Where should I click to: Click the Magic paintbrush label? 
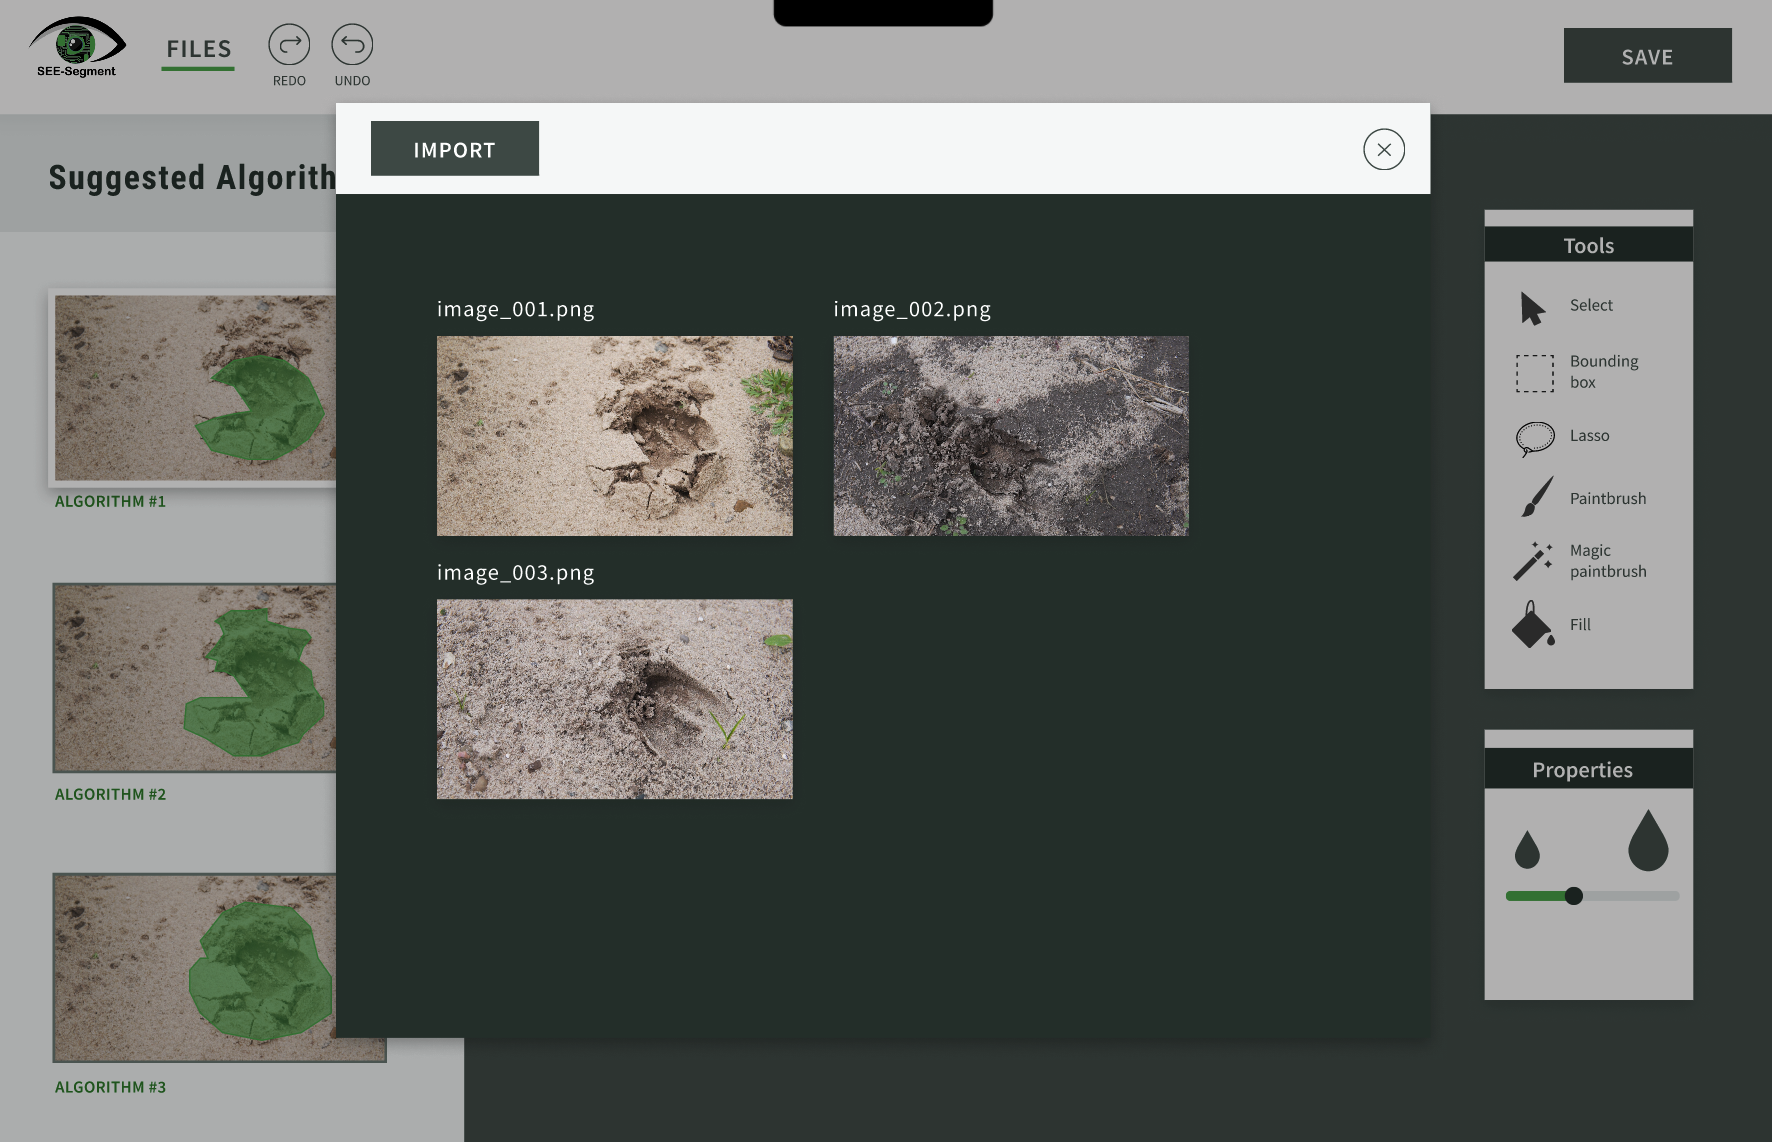tap(1608, 561)
